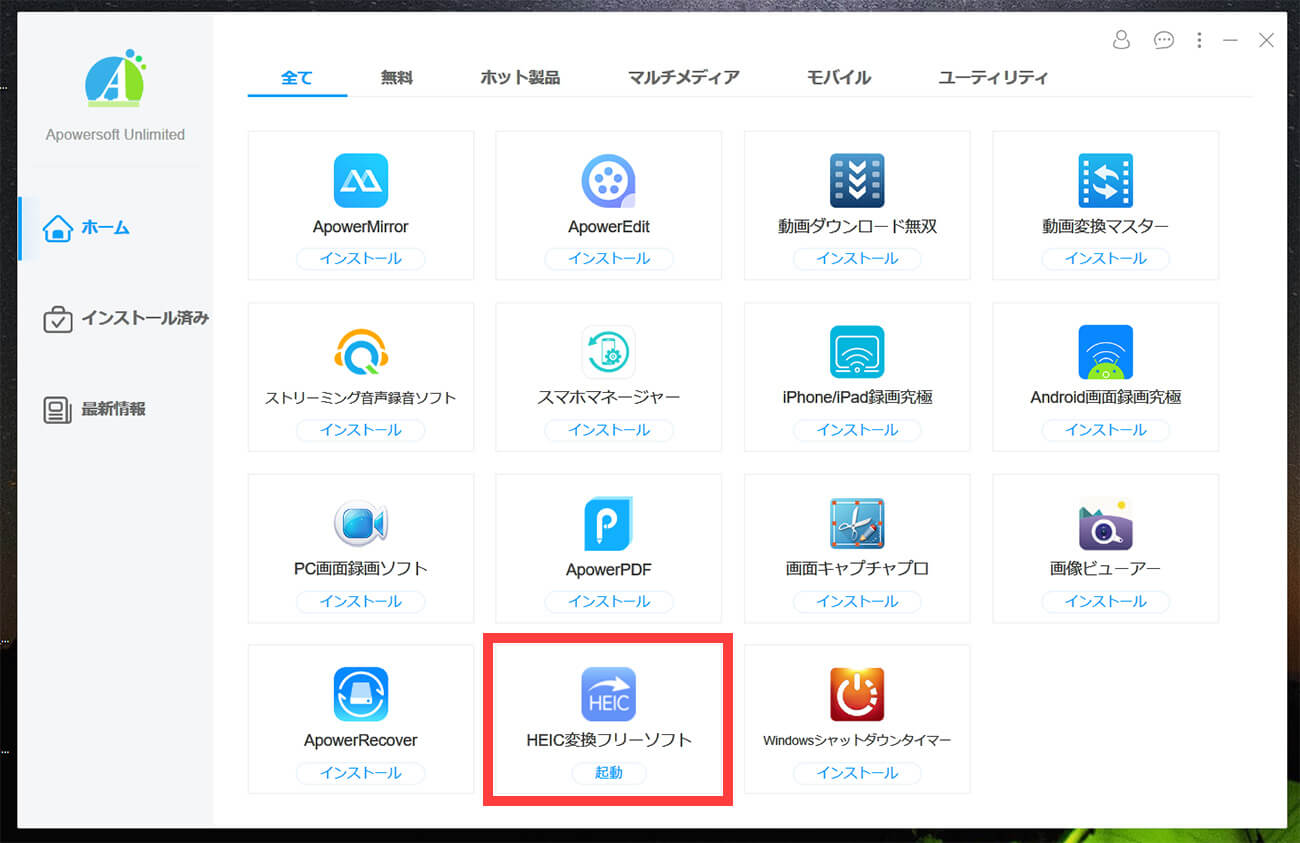This screenshot has height=843, width=1300.
Task: Click the Windowsシャットダウンタイマー power icon
Action: (x=857, y=694)
